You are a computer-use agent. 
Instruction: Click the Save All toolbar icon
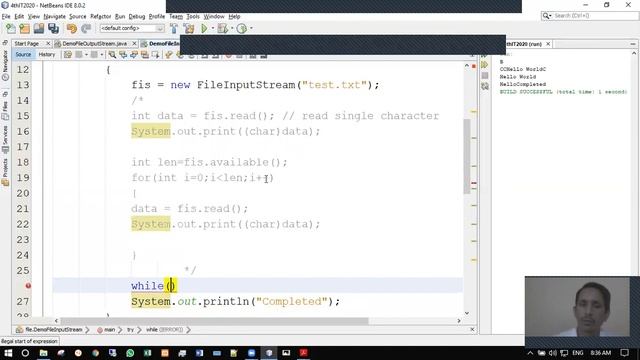(x=53, y=29)
